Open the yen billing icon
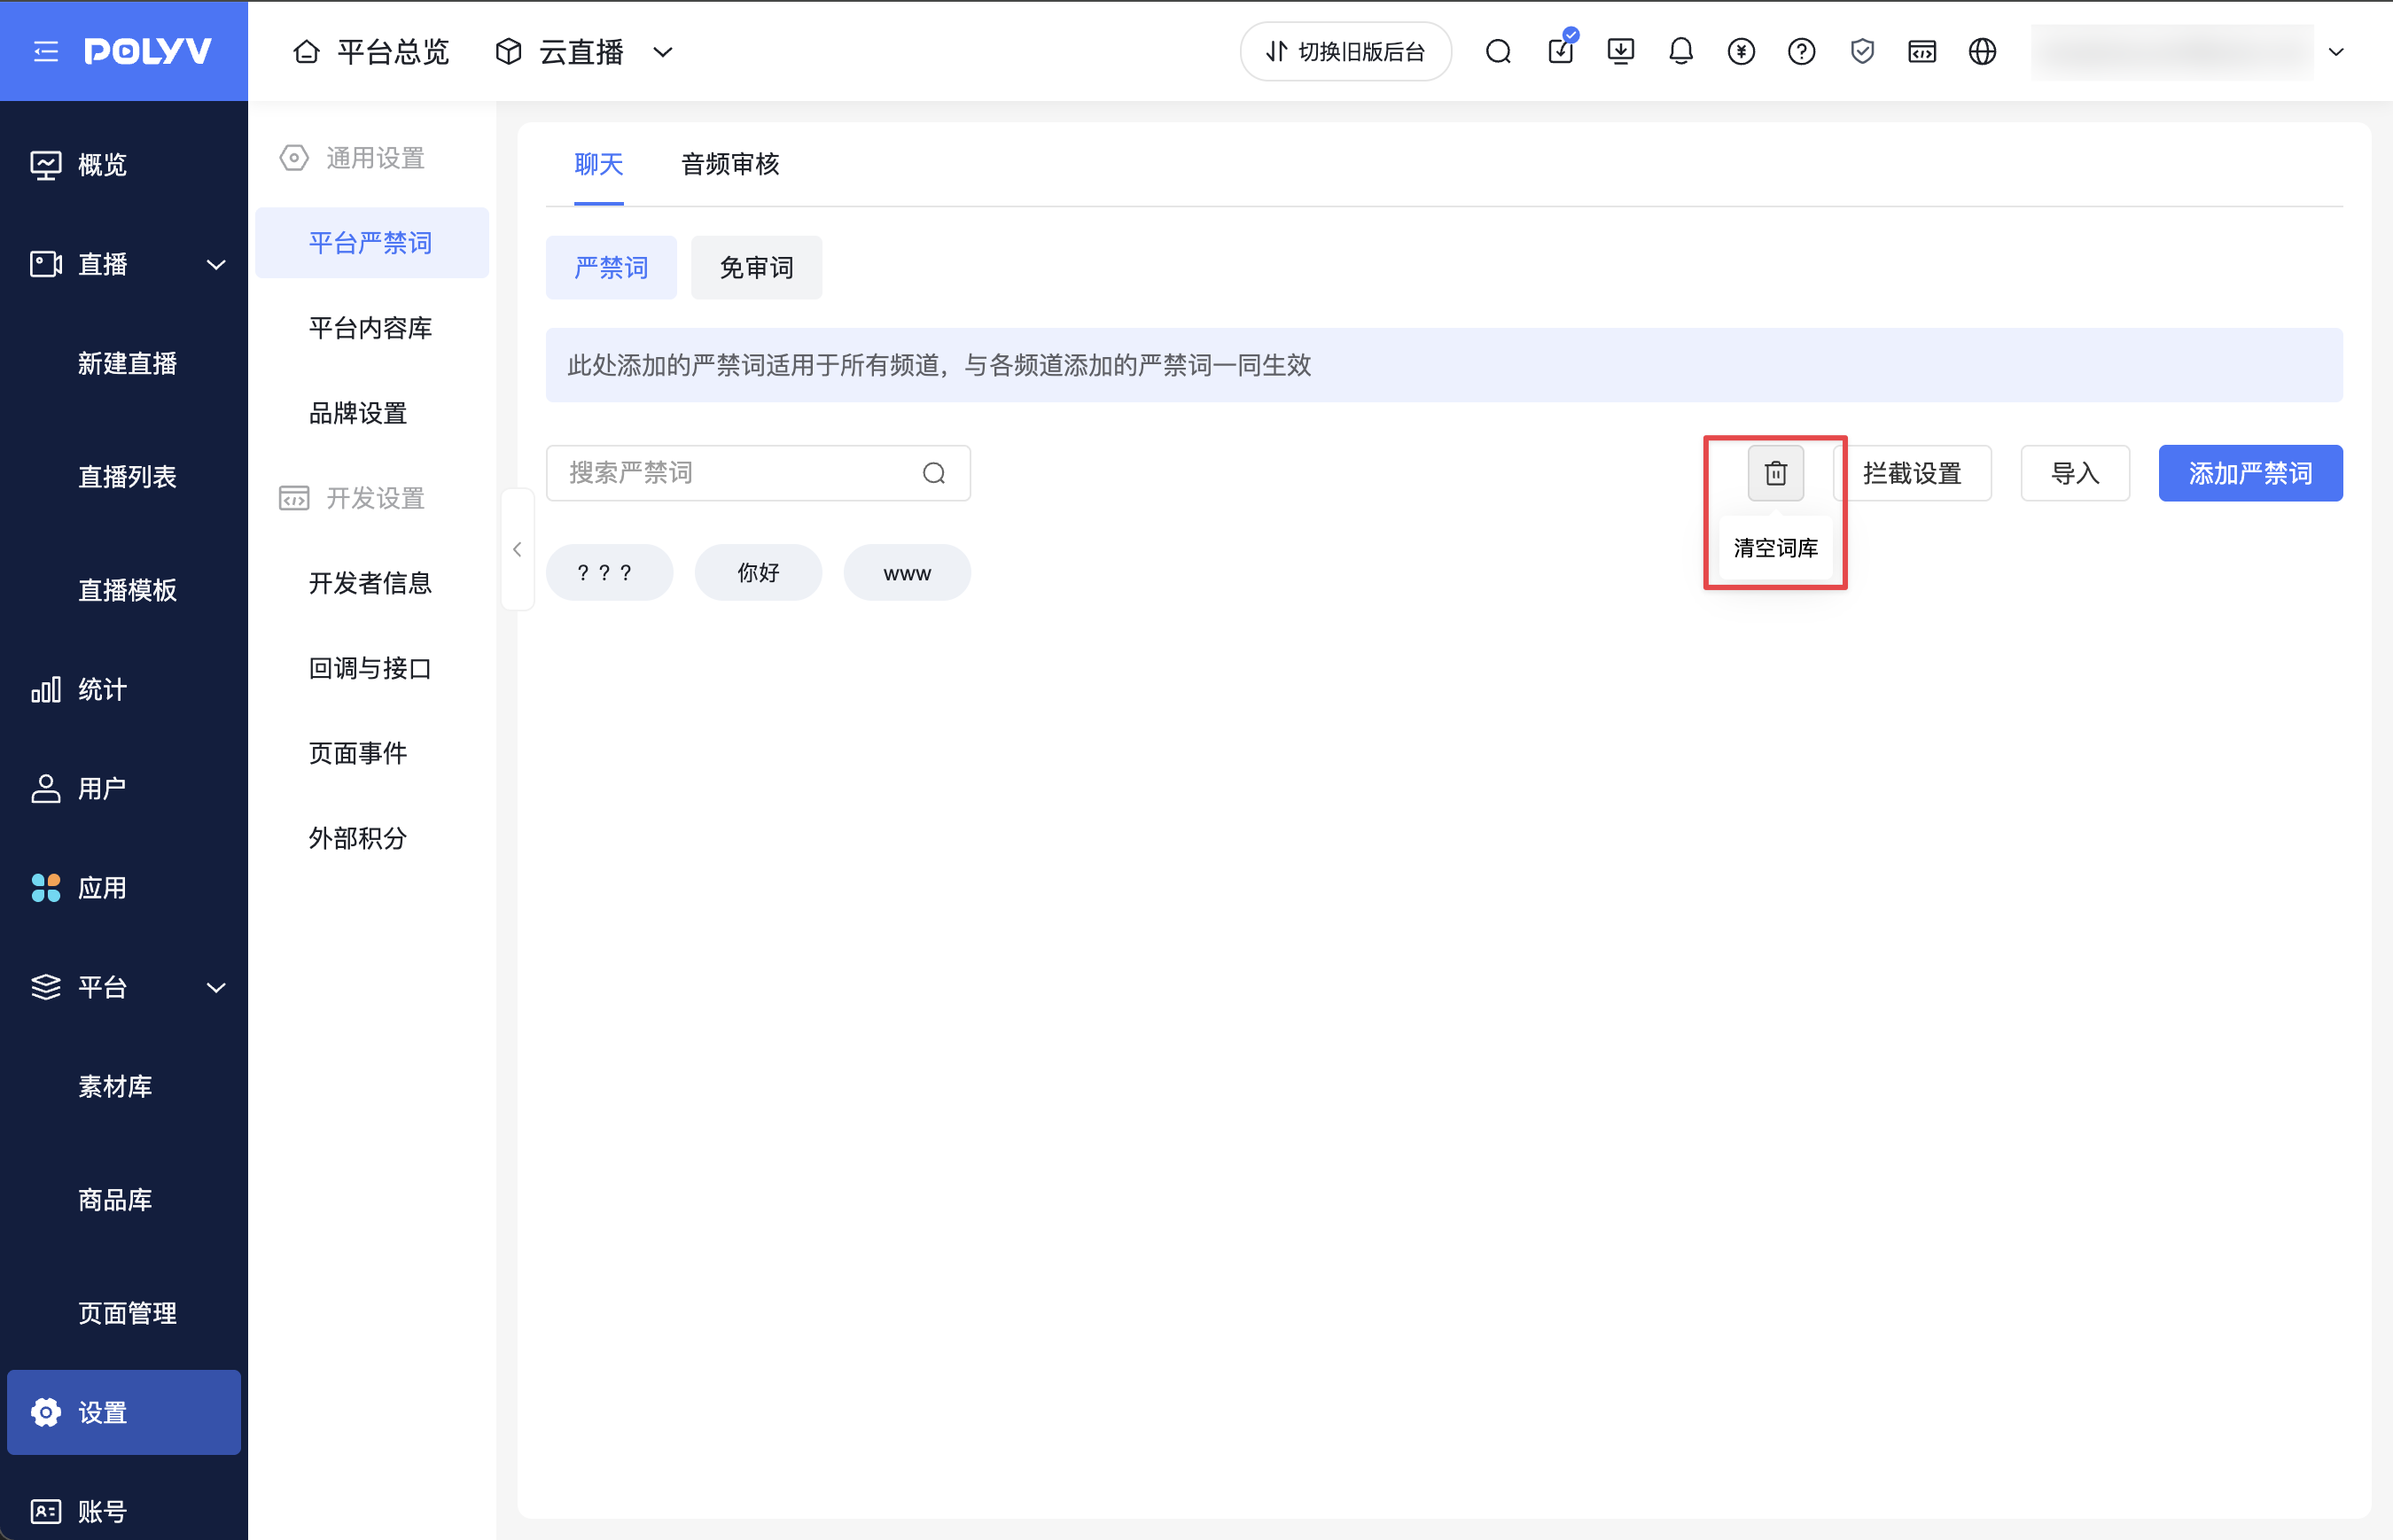The width and height of the screenshot is (2393, 1540). click(x=1741, y=51)
